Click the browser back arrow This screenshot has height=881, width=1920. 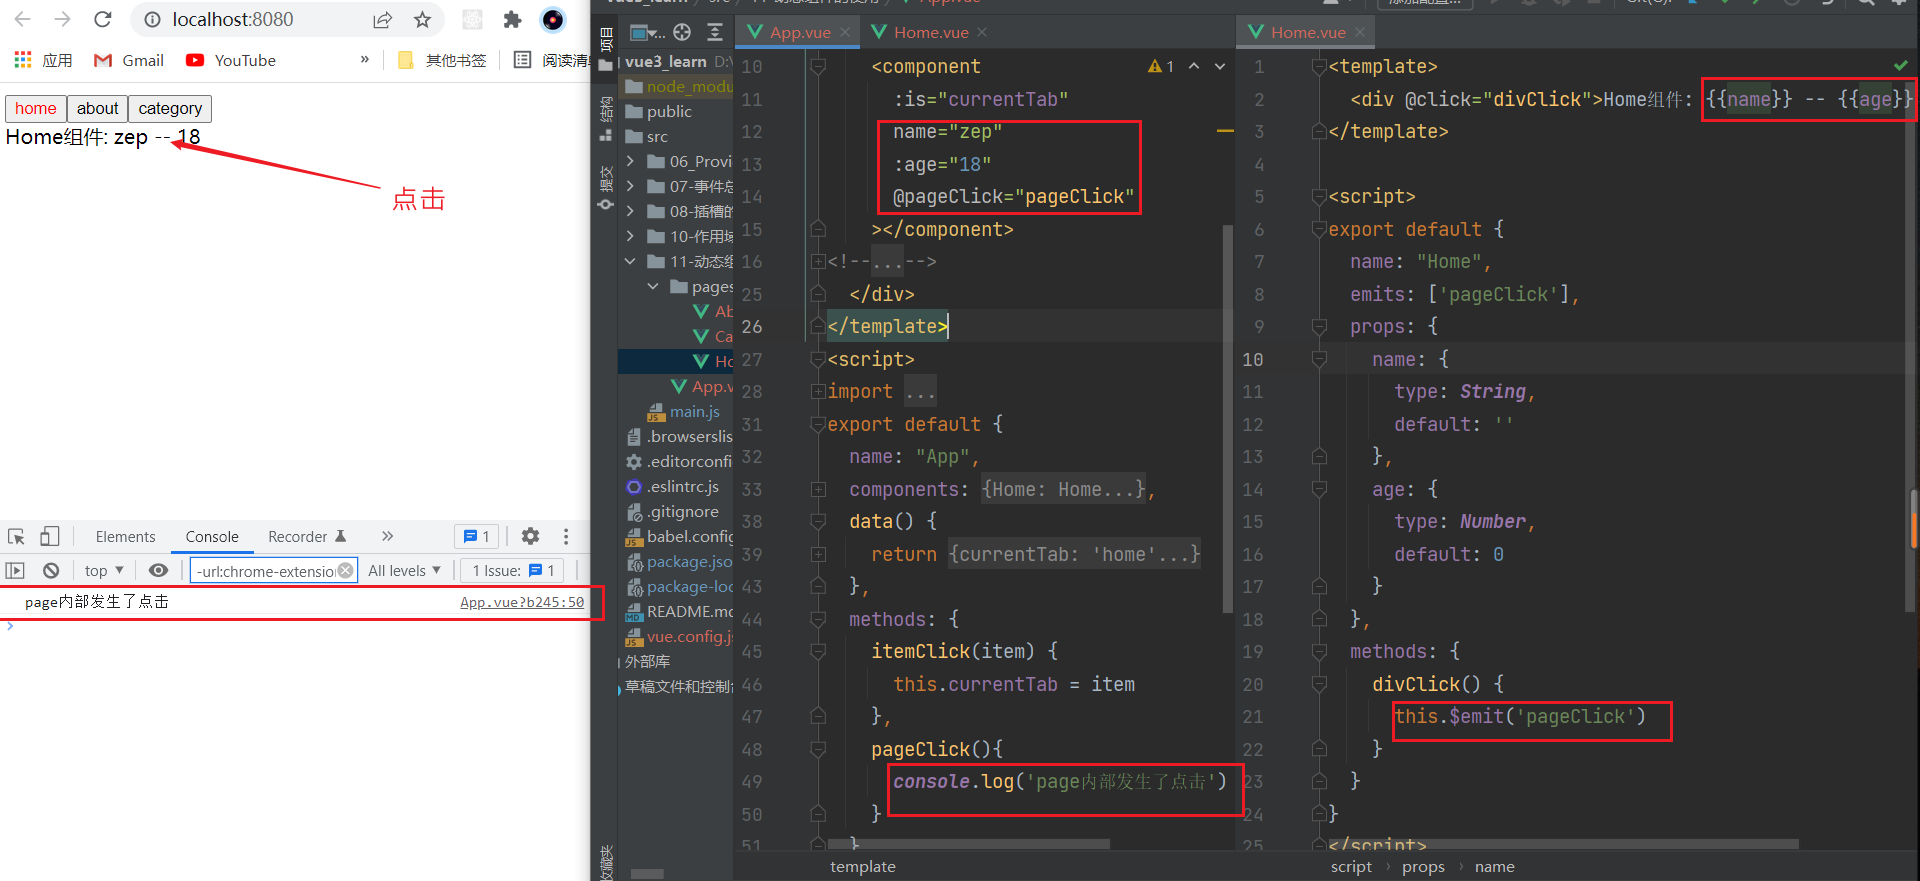coord(23,19)
